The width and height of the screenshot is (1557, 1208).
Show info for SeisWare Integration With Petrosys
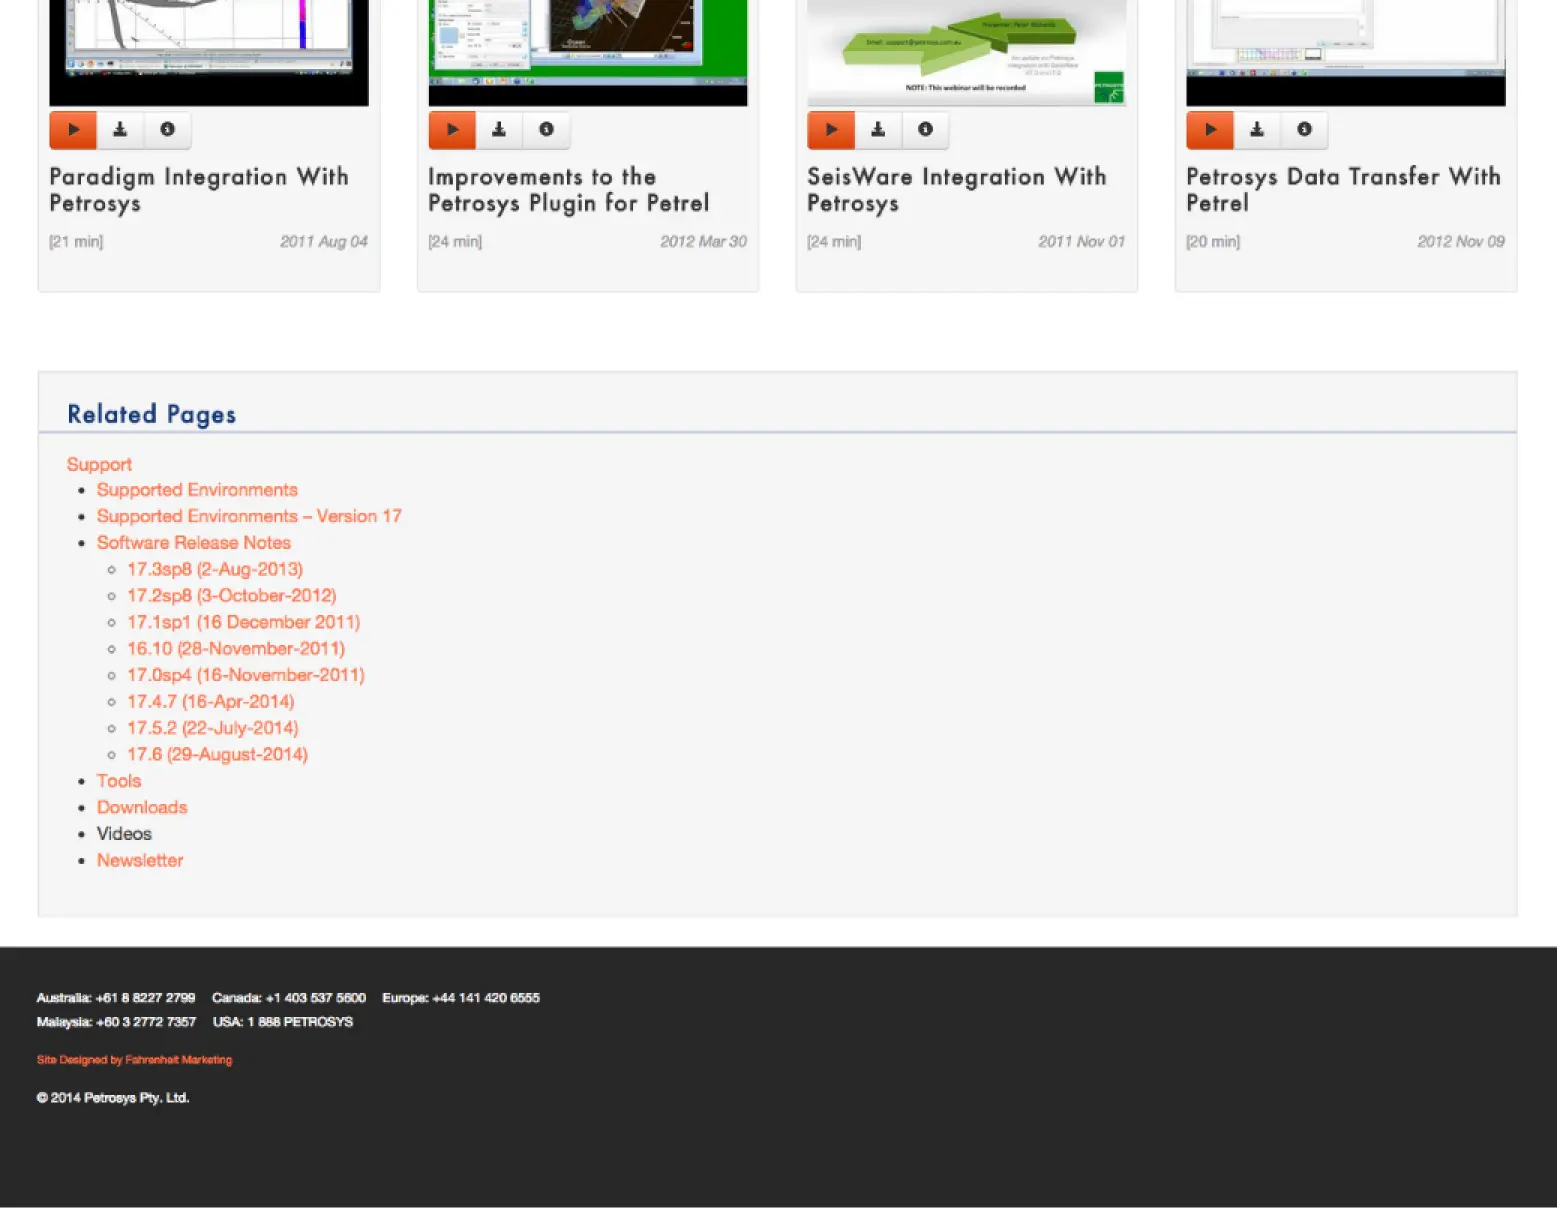pyautogui.click(x=925, y=130)
